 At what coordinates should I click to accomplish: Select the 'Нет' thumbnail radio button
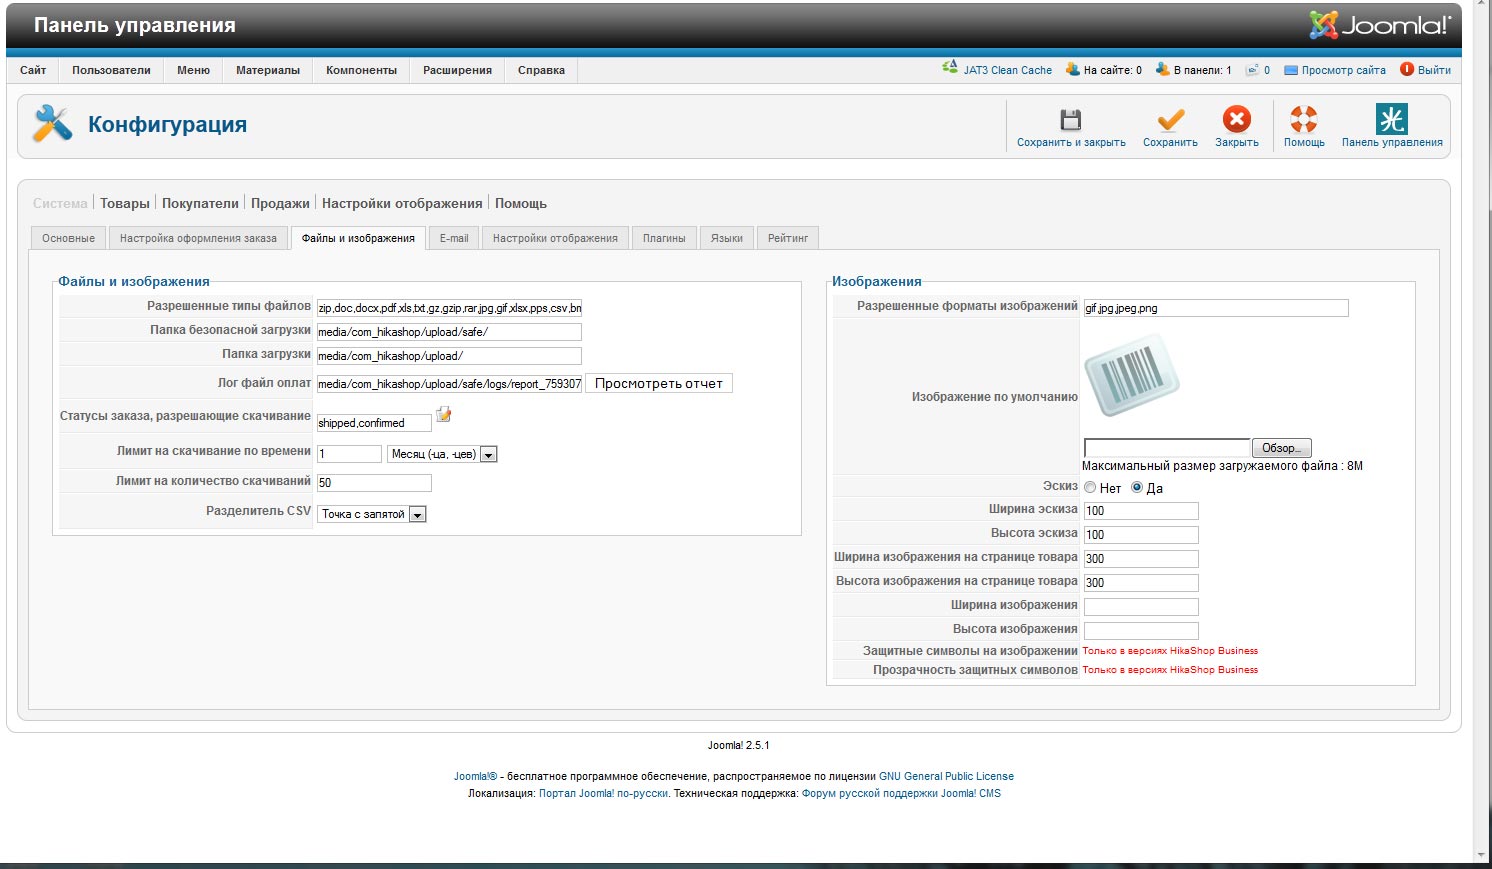pos(1090,488)
